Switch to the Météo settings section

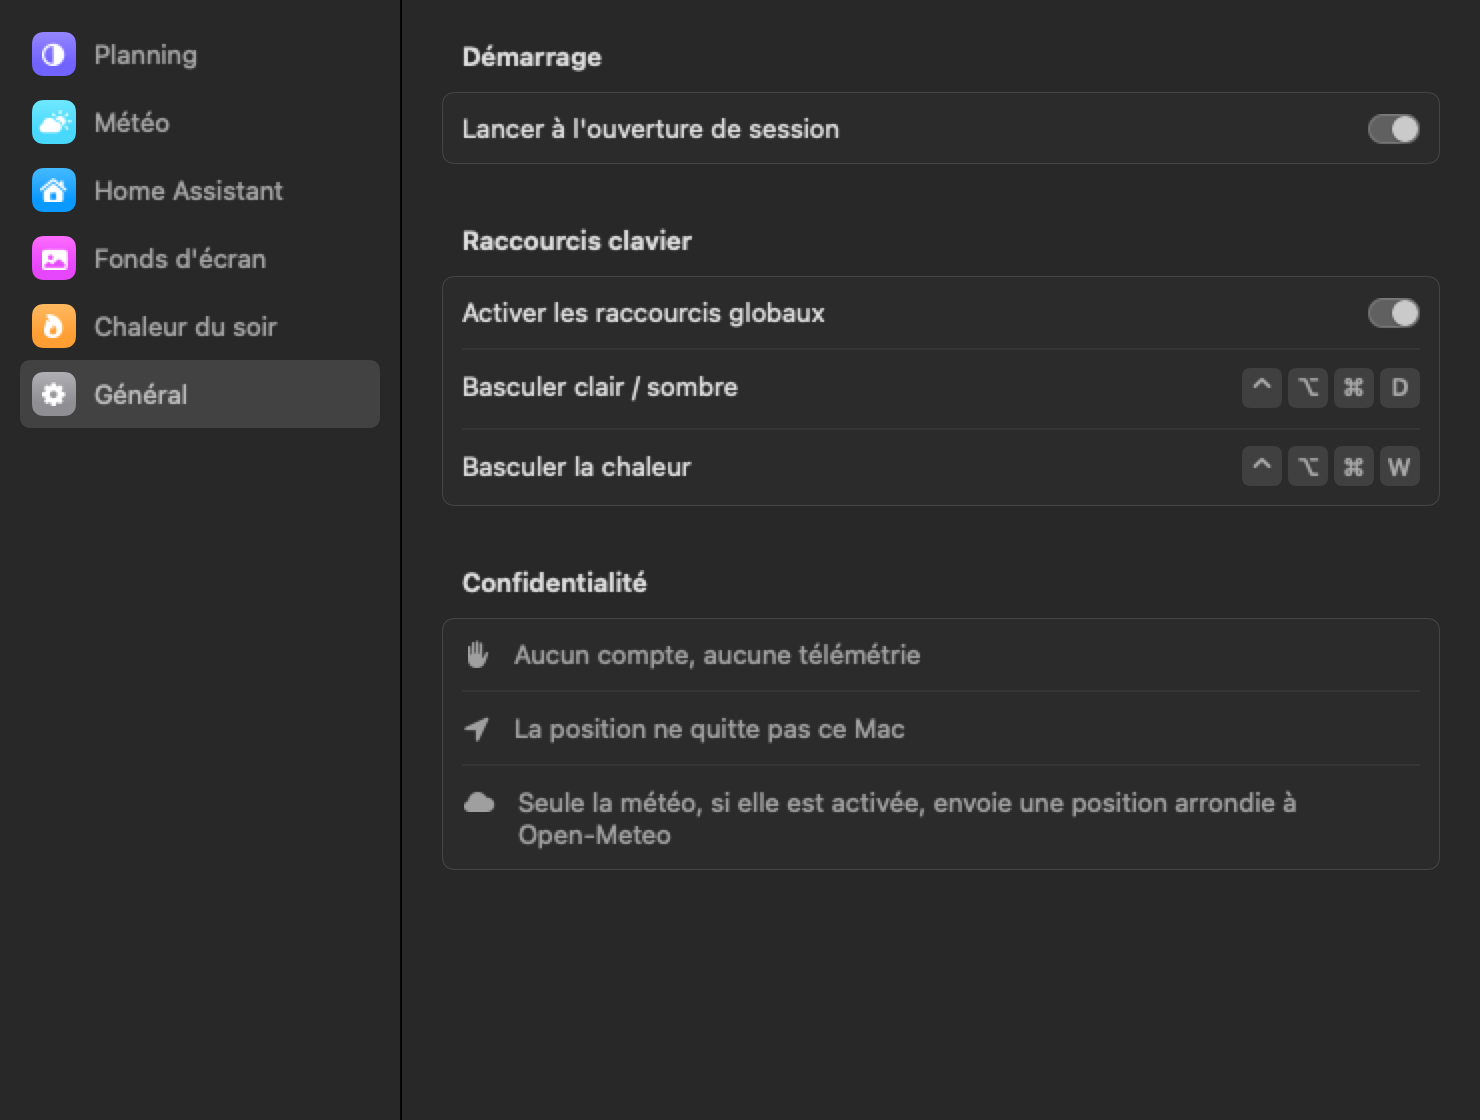tap(200, 122)
